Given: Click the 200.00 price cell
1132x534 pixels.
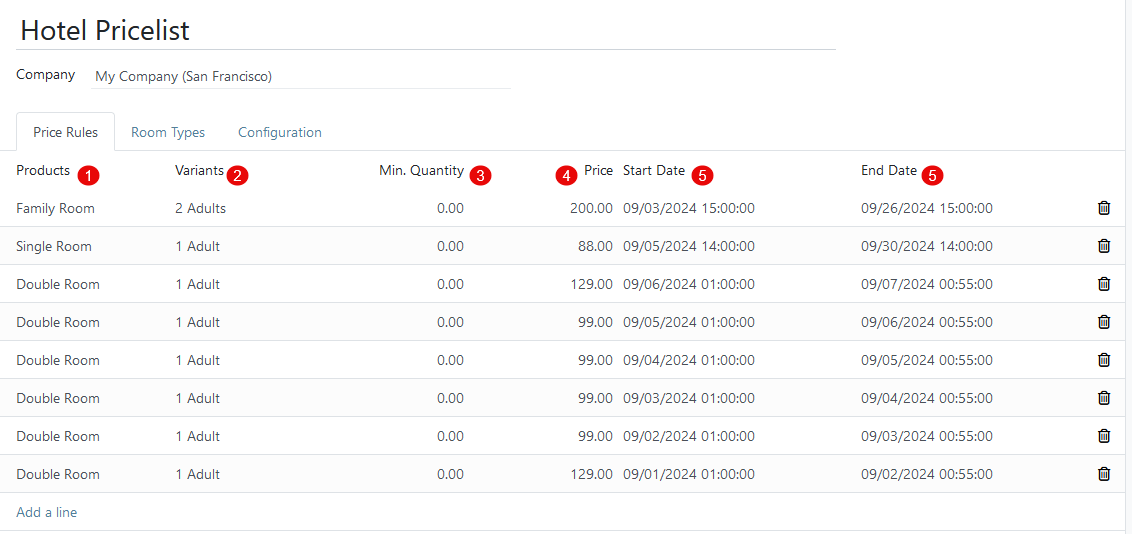Looking at the screenshot, I should point(591,208).
